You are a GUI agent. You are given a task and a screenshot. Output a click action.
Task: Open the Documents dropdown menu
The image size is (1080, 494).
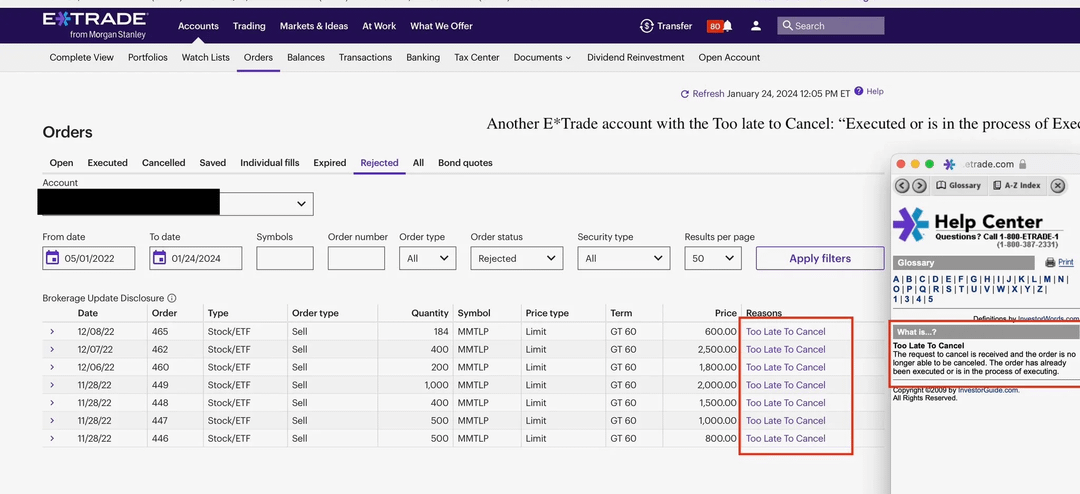tap(542, 58)
